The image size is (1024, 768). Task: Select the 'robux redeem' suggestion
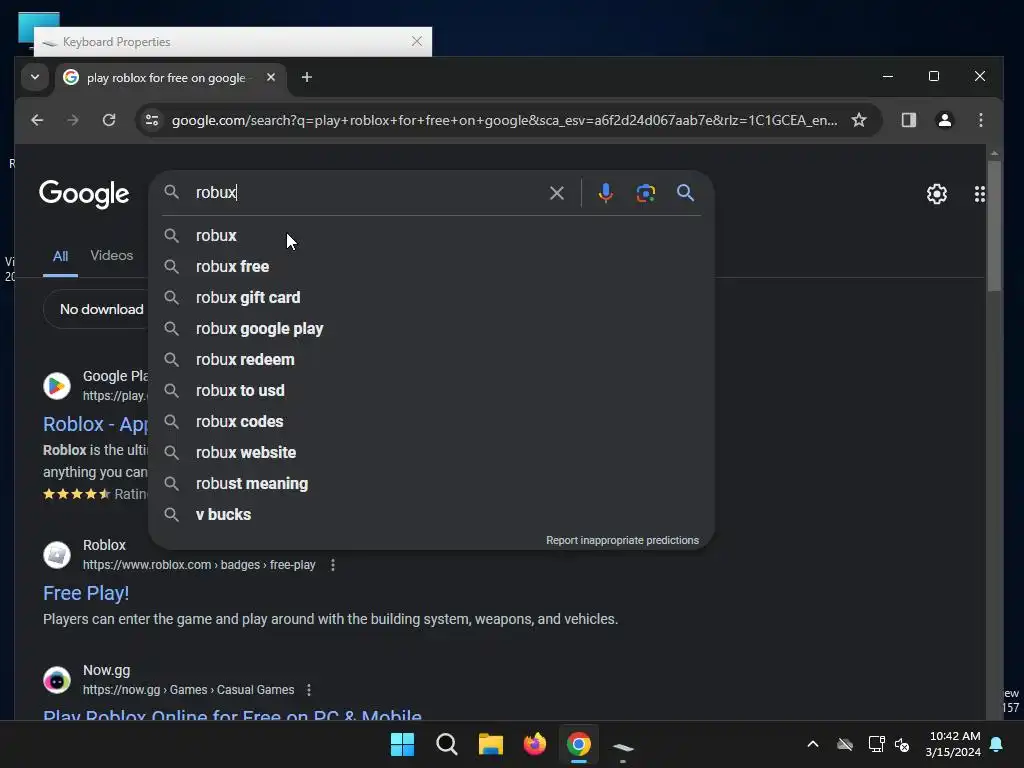(431, 360)
